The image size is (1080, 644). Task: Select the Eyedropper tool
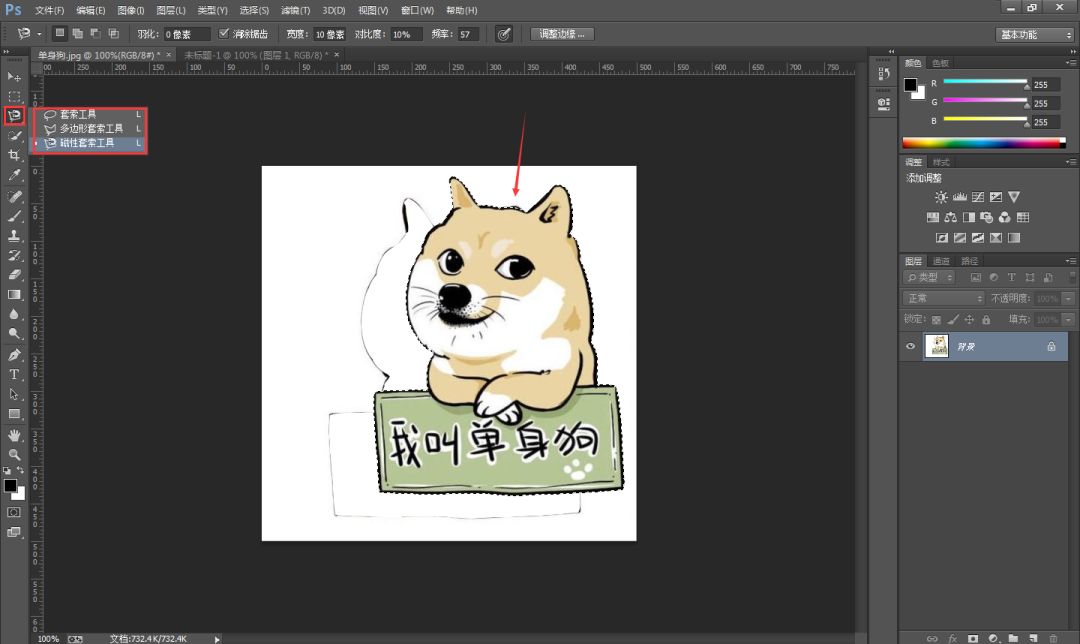14,175
